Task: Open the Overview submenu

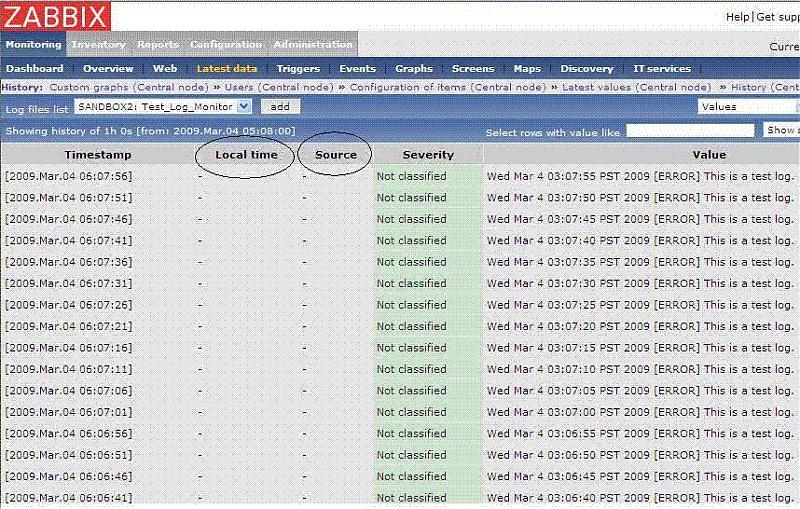Action: [108, 68]
